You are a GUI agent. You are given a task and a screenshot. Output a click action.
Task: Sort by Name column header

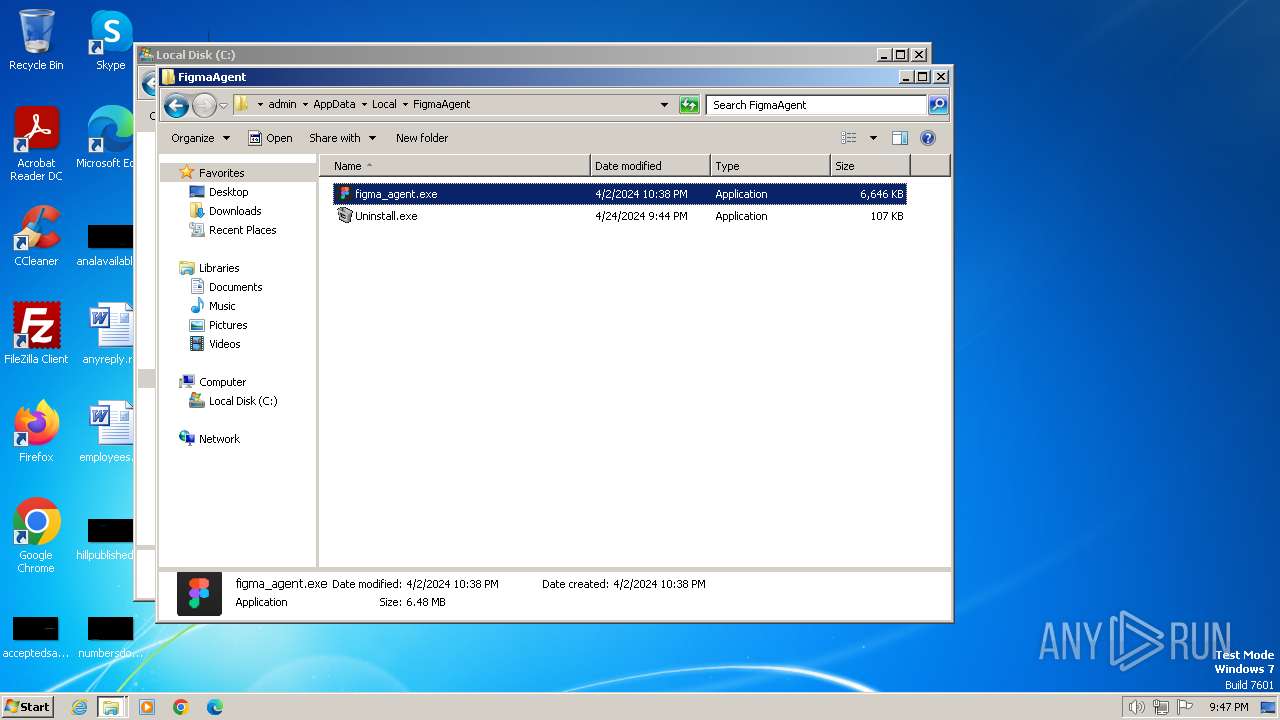point(455,166)
